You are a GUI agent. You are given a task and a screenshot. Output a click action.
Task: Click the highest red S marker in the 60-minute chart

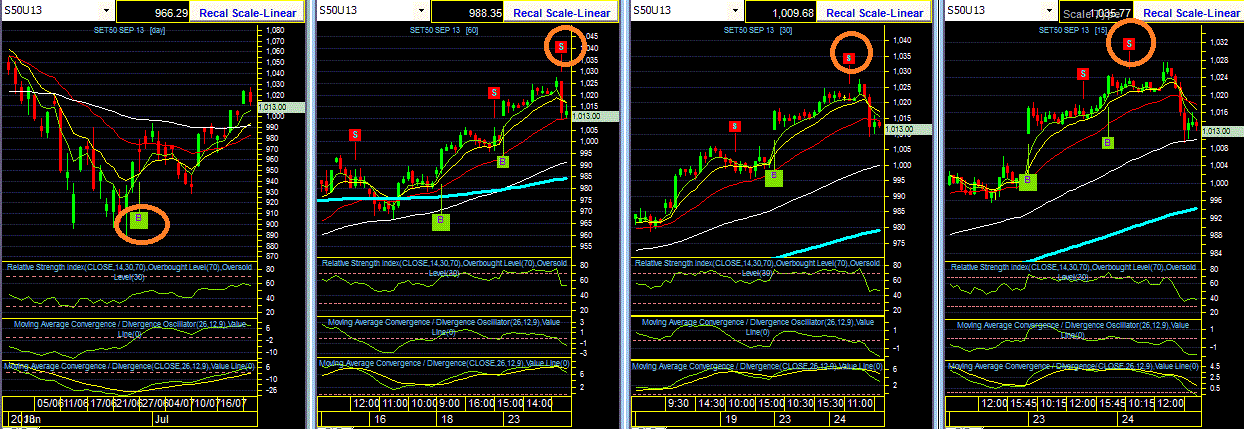562,46
